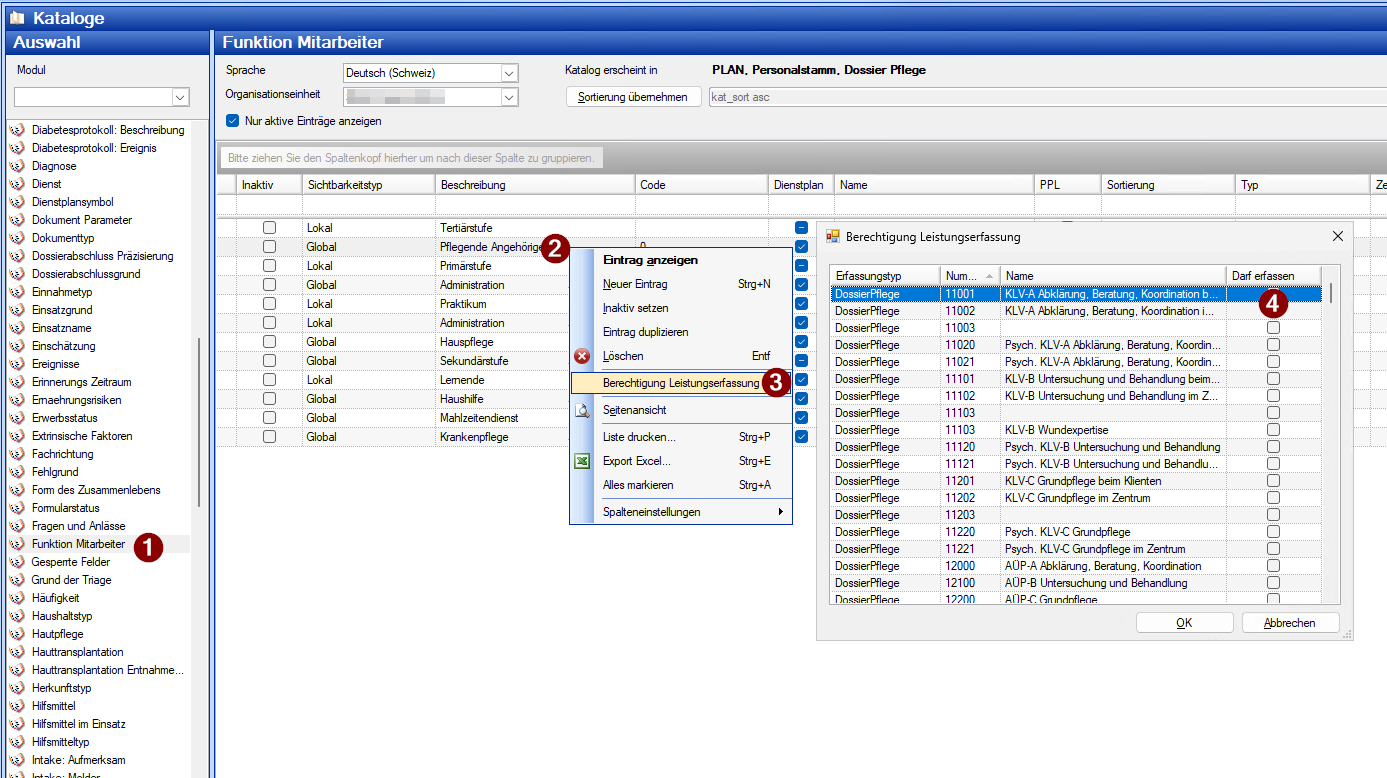This screenshot has height=778, width=1387.
Task: Open the Sprache dropdown
Action: [509, 73]
